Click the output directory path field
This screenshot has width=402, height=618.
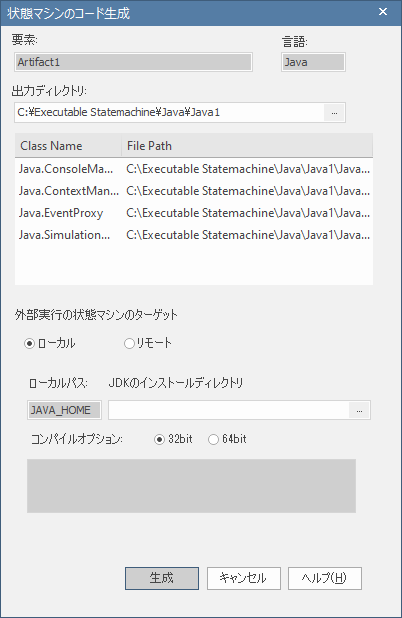[x=169, y=113]
